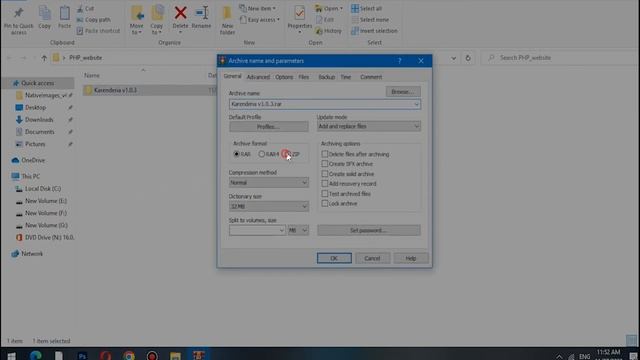Image resolution: width=640 pixels, height=360 pixels.
Task: Click Invert selection in the ribbon
Action: tap(374, 31)
